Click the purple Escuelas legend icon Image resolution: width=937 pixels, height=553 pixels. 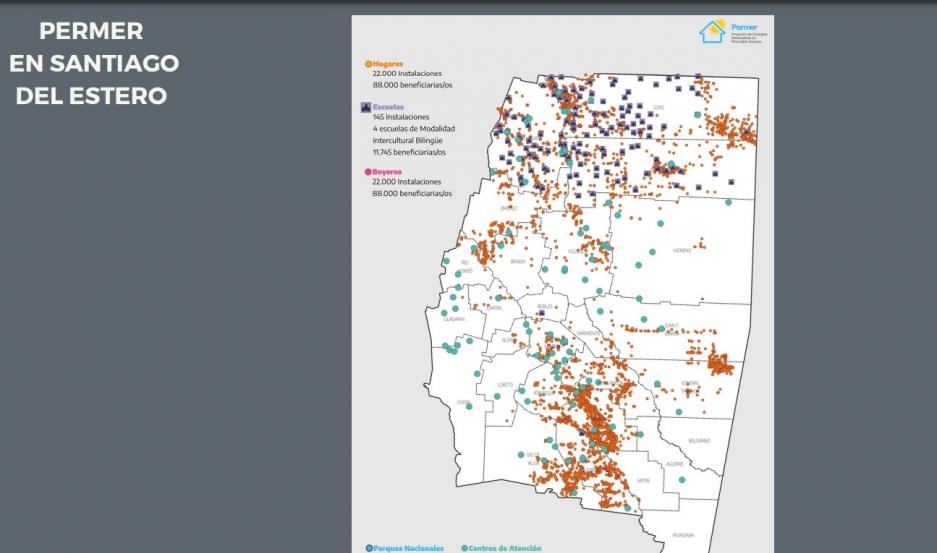point(368,106)
